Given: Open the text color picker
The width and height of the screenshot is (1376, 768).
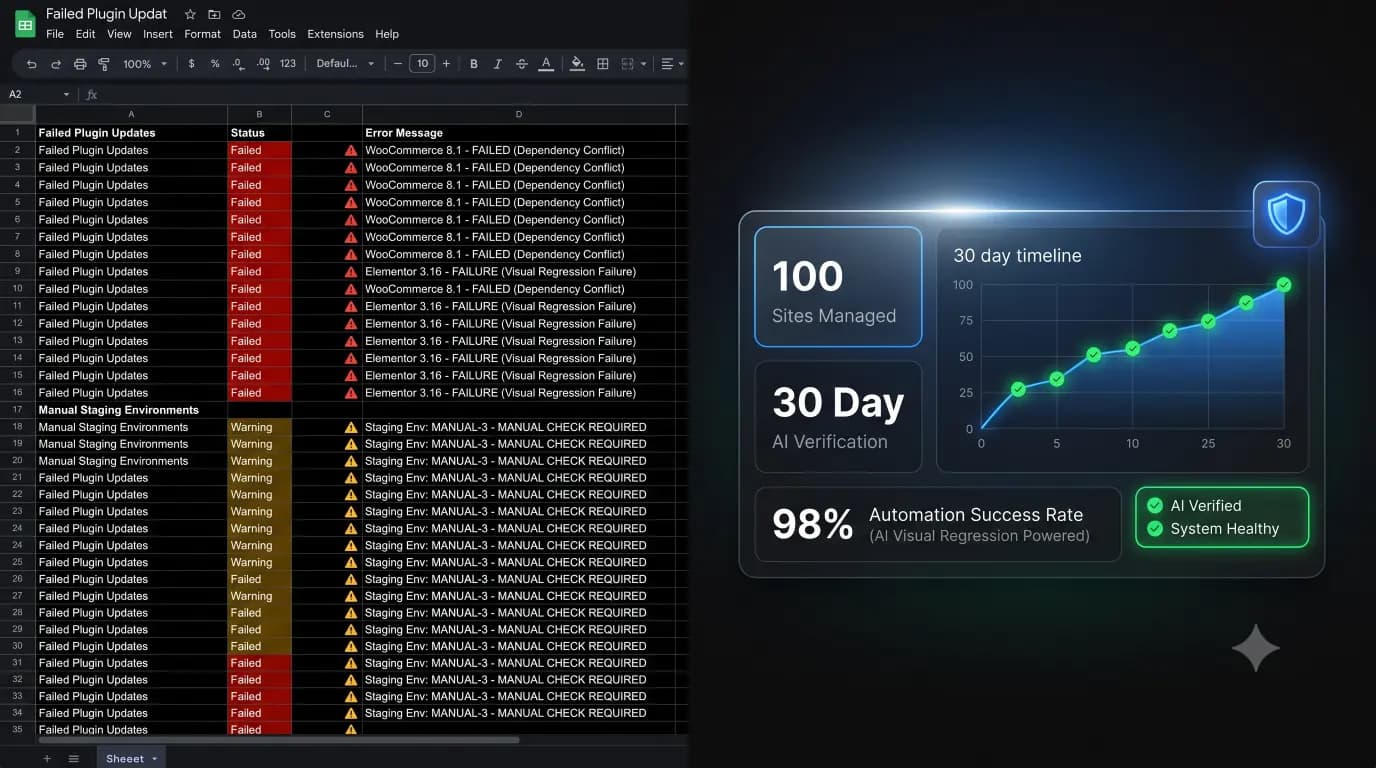Looking at the screenshot, I should 546,64.
